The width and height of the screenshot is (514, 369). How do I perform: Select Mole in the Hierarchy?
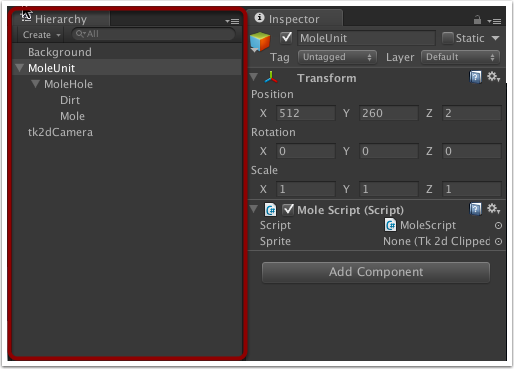coord(72,116)
